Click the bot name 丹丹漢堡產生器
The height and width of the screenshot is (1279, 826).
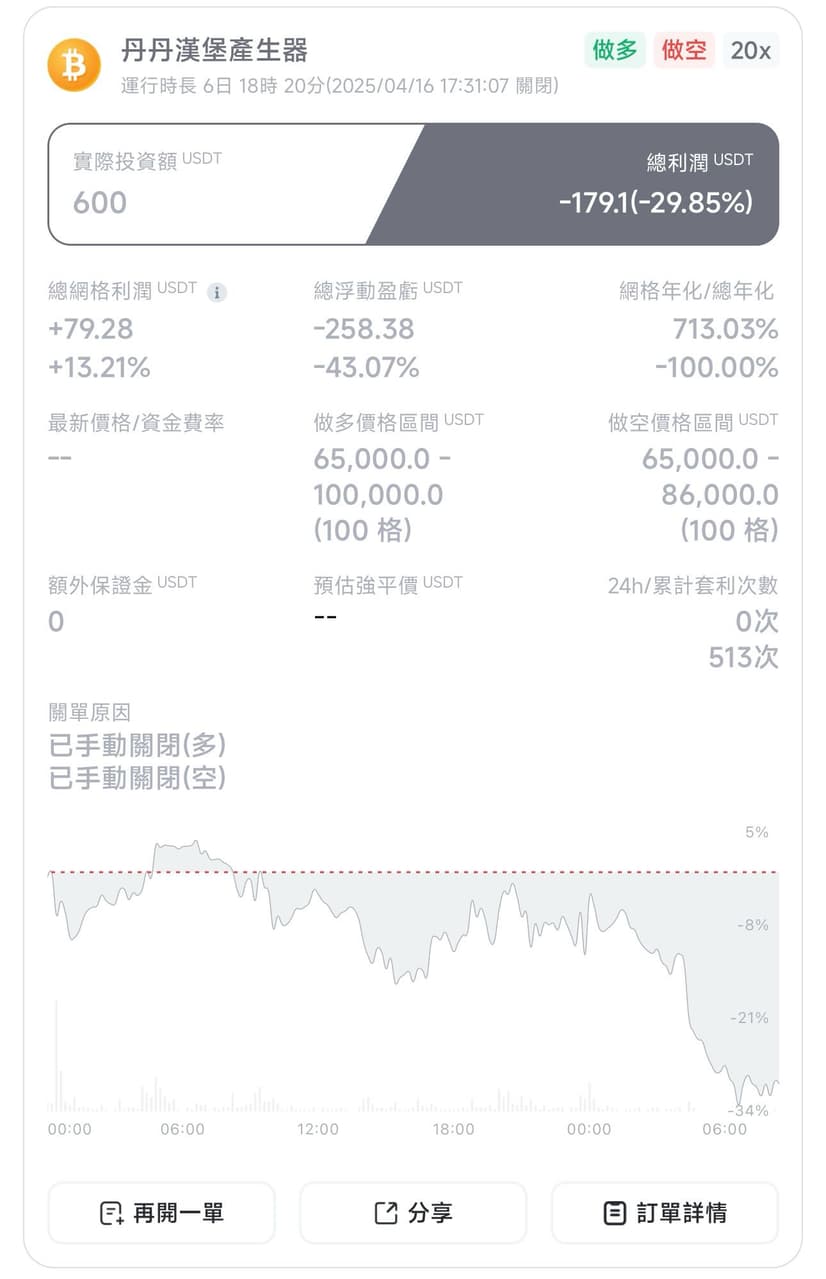click(x=214, y=49)
